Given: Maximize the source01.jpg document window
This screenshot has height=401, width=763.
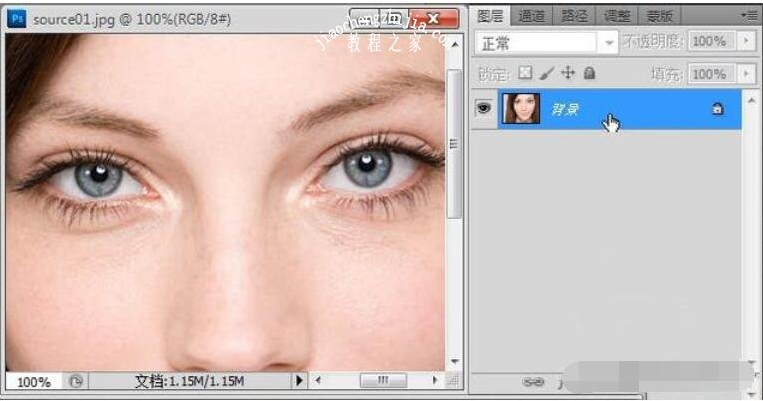Looking at the screenshot, I should click(394, 18).
